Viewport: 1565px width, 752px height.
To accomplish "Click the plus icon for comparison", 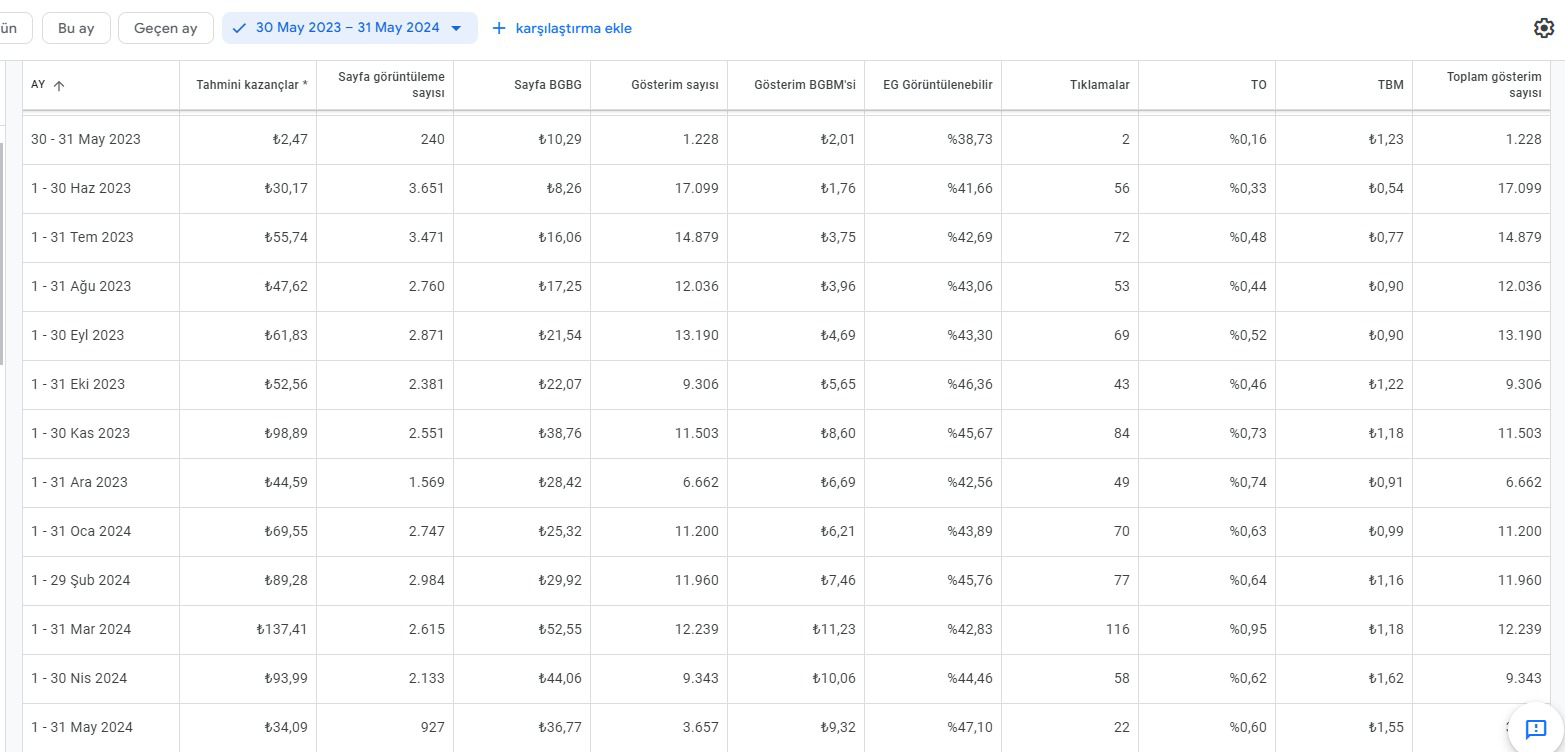I will coord(499,28).
